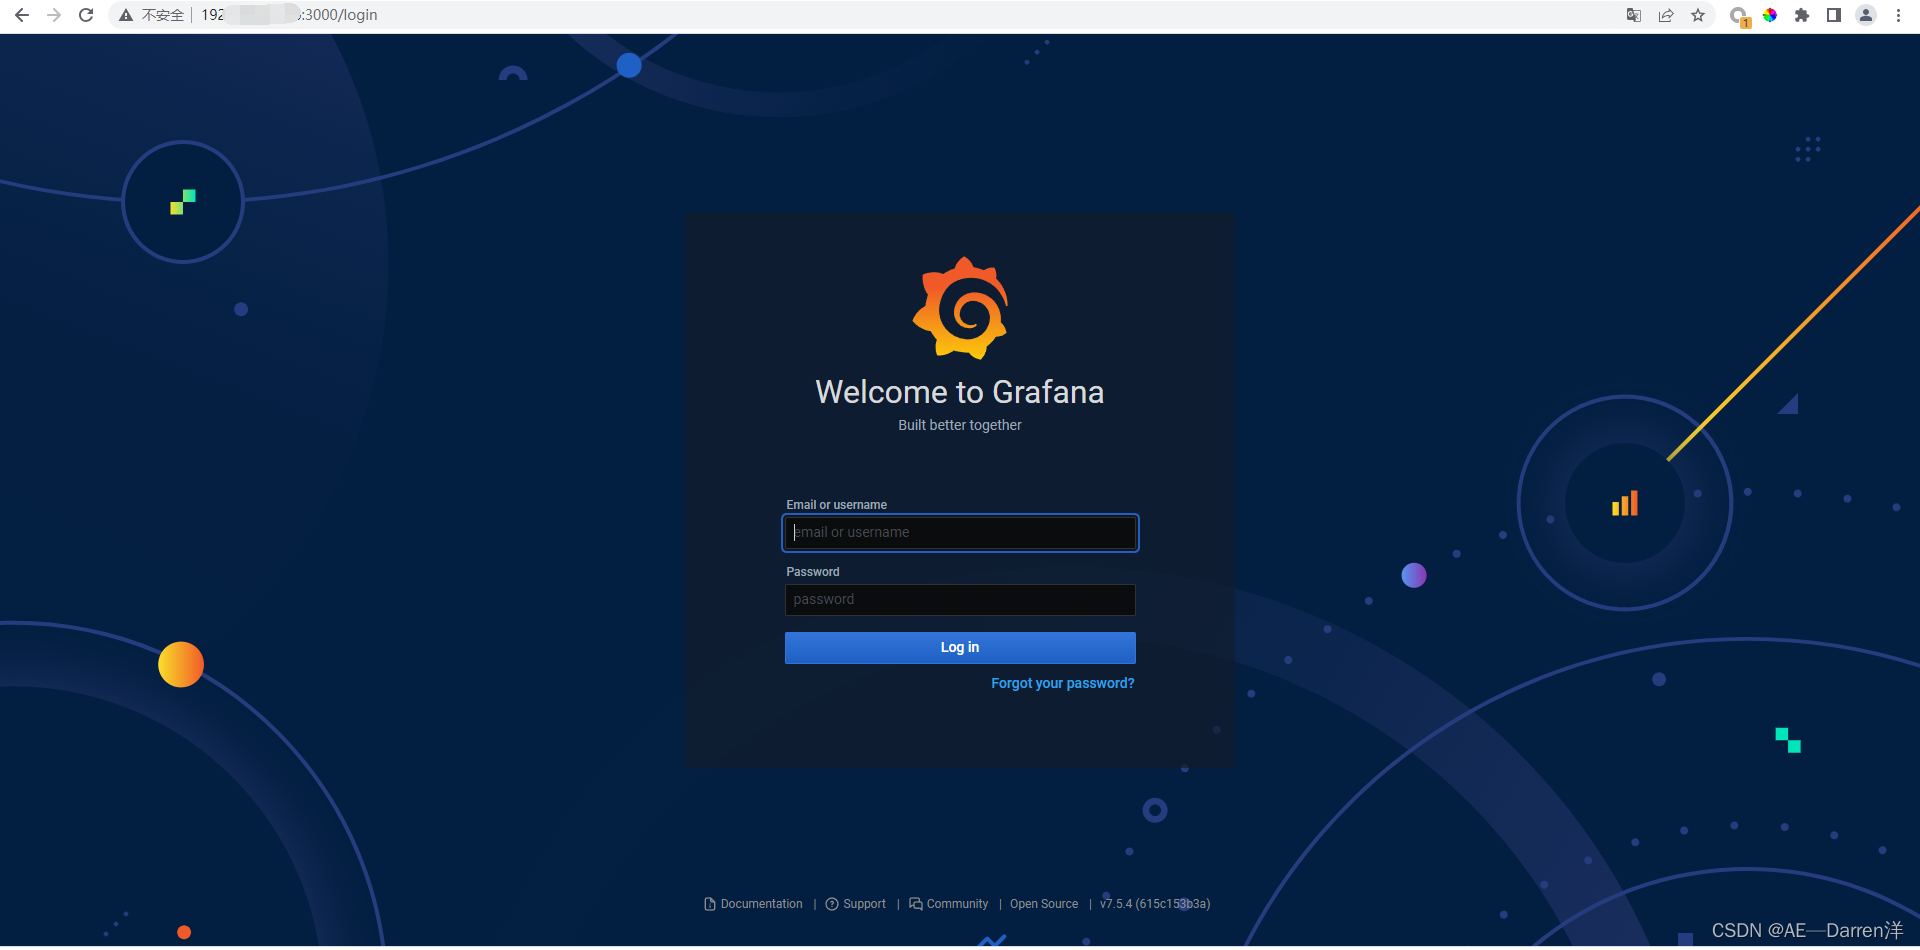Click the reload page icon
This screenshot has width=1920, height=950.
pos(86,15)
